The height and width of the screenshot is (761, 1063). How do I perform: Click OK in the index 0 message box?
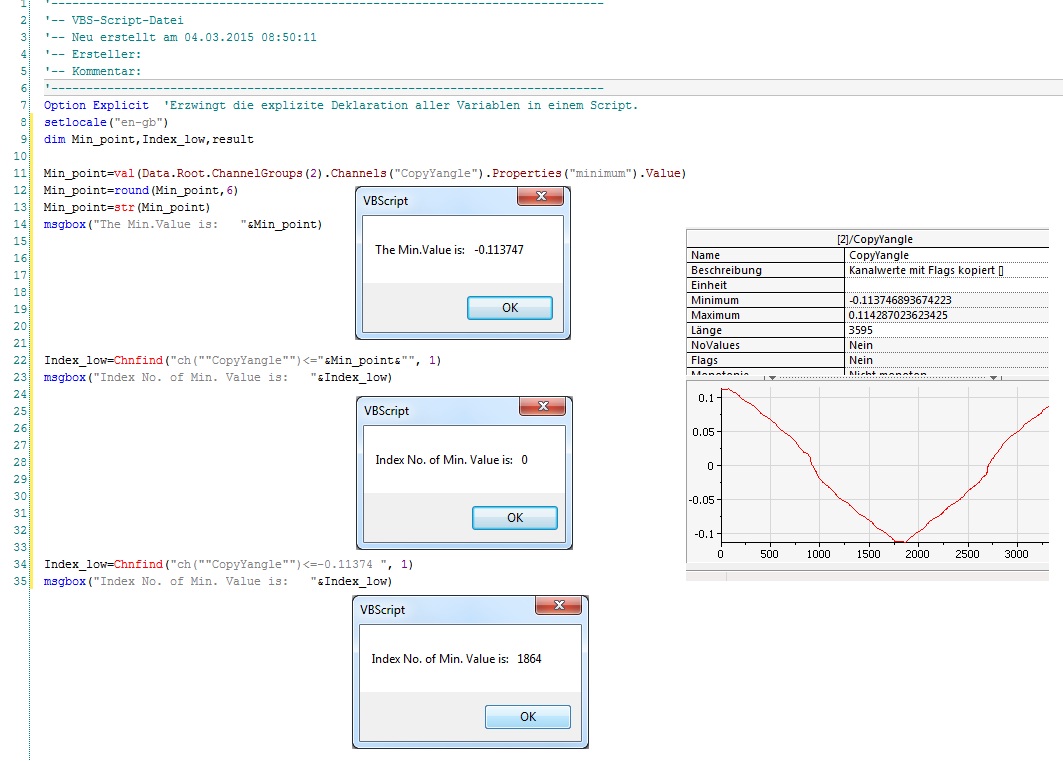click(x=515, y=518)
